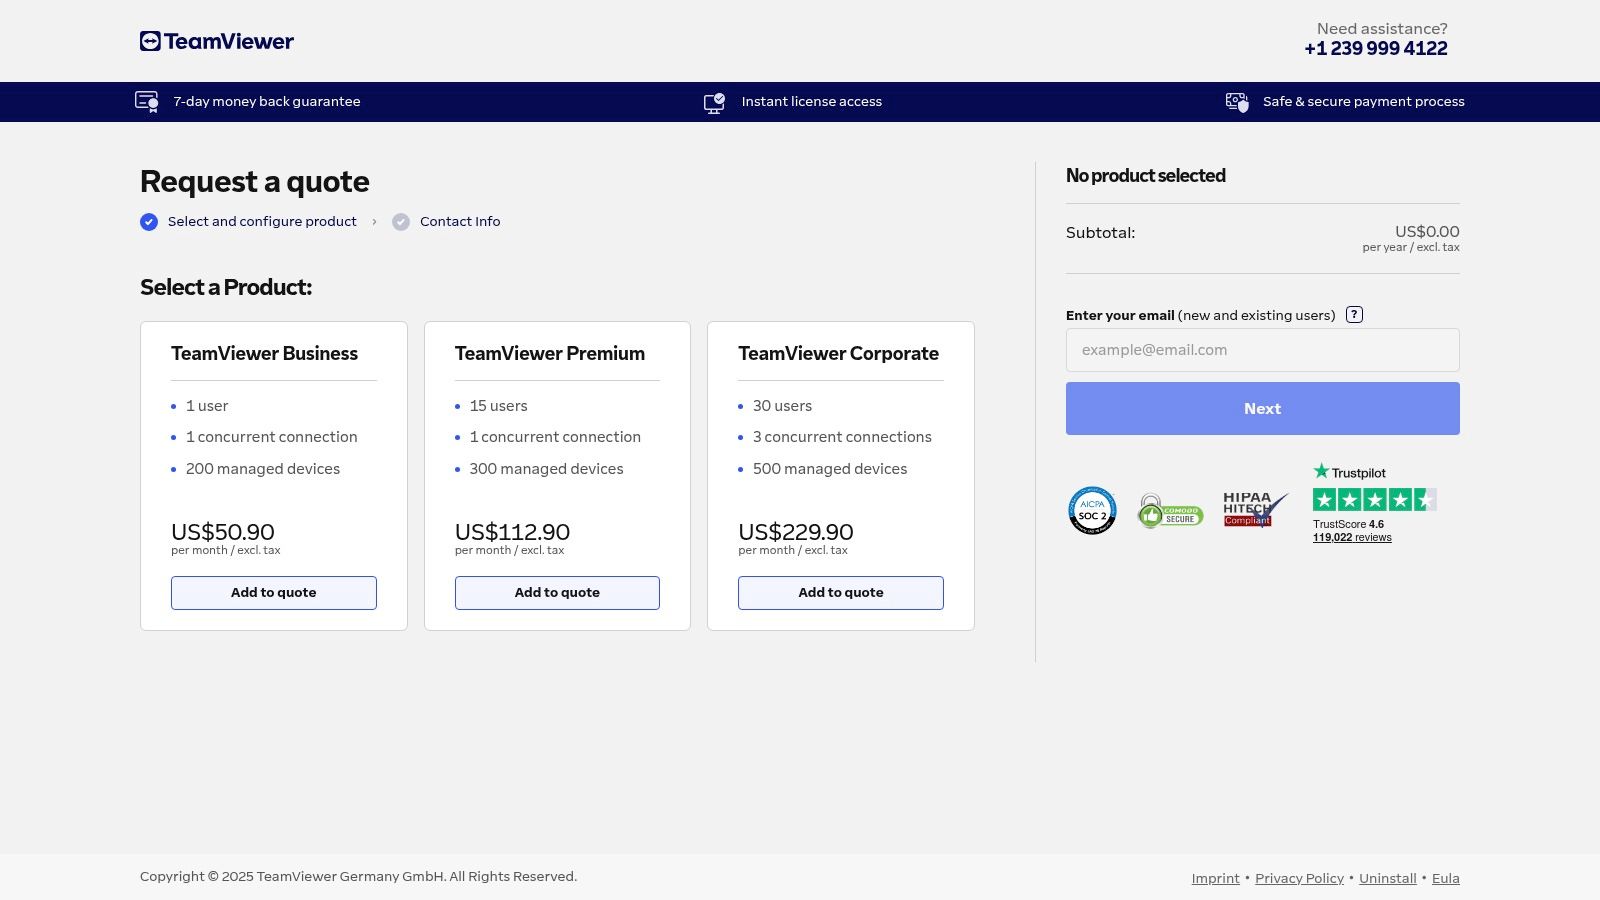1600x900 pixels.
Task: Call the +1 239 999 4122 number
Action: pyautogui.click(x=1376, y=49)
